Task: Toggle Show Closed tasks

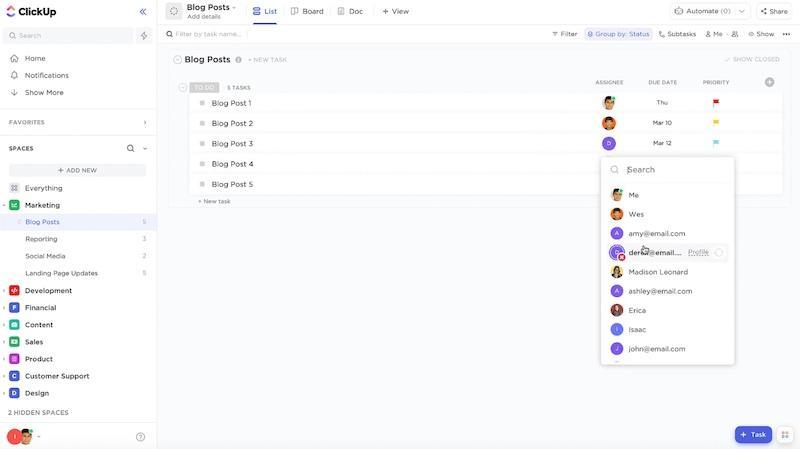Action: 752,60
